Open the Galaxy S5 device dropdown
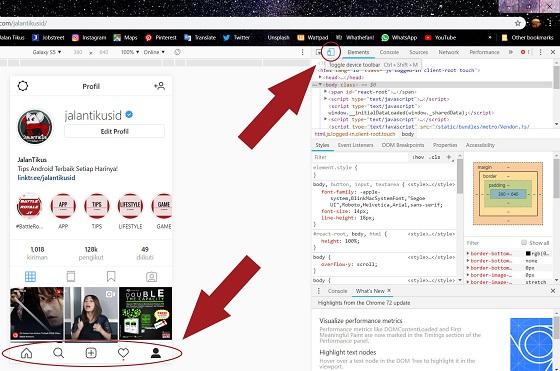 tap(47, 52)
